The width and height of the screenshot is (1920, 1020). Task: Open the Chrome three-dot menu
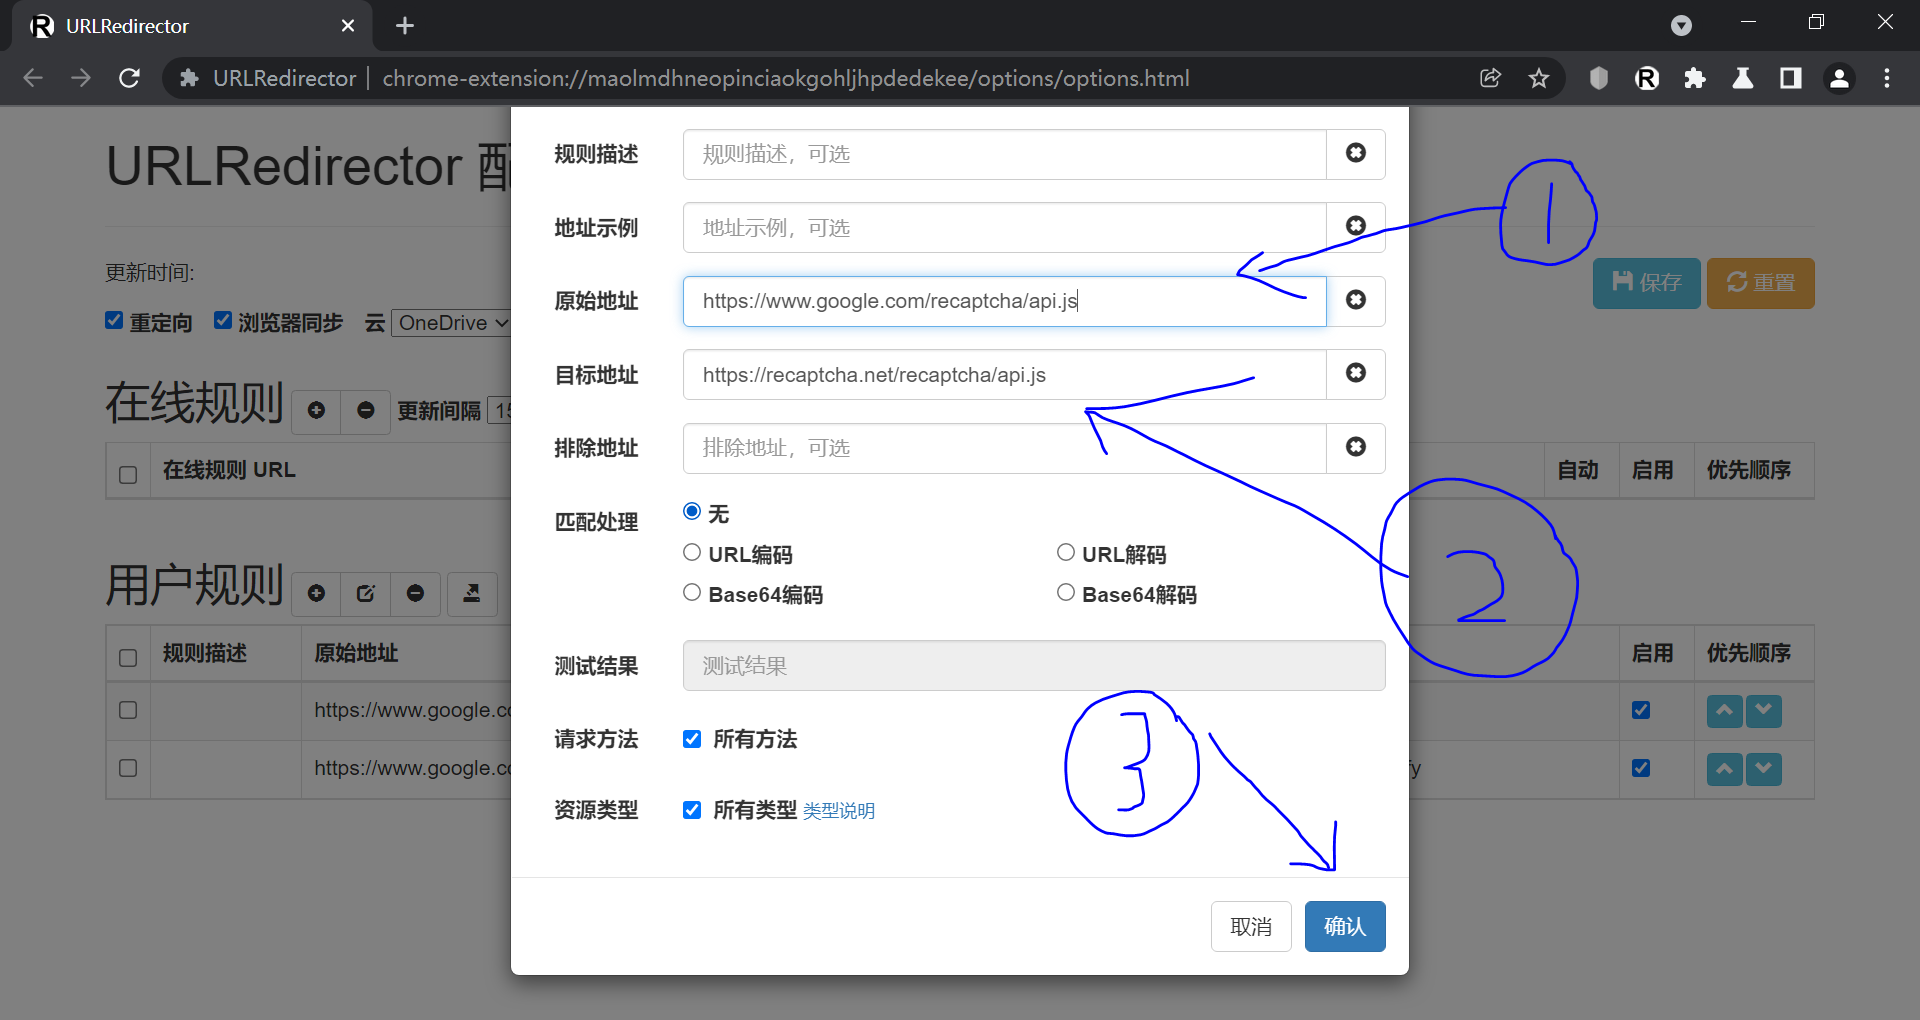pos(1886,78)
